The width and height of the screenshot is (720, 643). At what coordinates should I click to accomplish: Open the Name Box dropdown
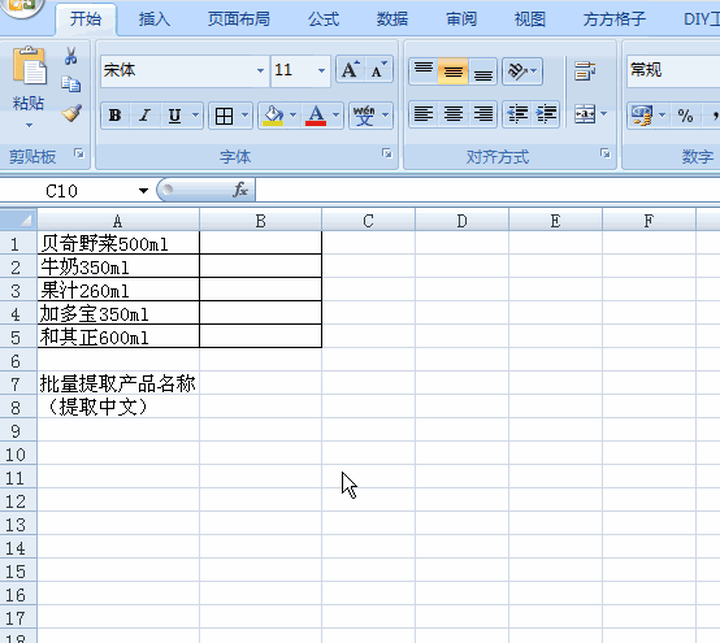(143, 191)
